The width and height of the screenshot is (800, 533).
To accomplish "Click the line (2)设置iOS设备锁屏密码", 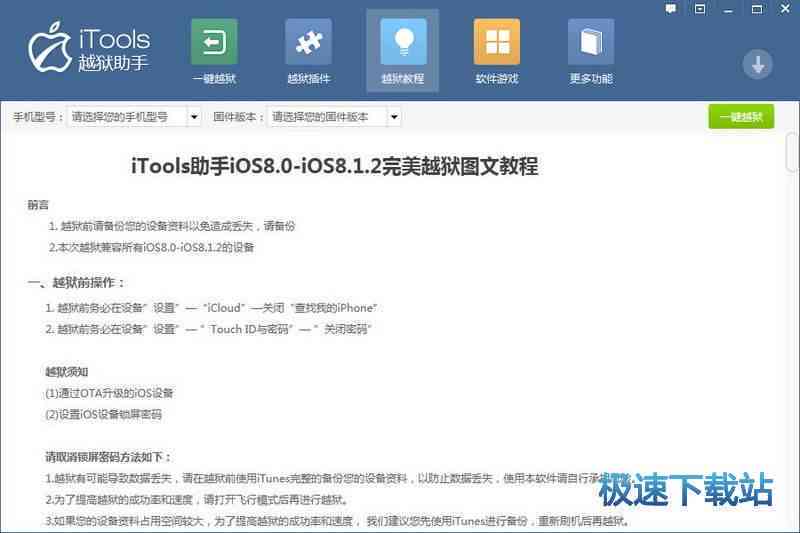I will pyautogui.click(x=104, y=415).
